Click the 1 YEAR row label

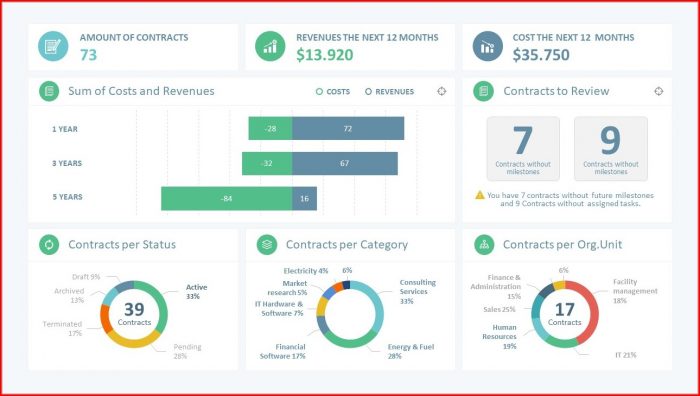(65, 129)
